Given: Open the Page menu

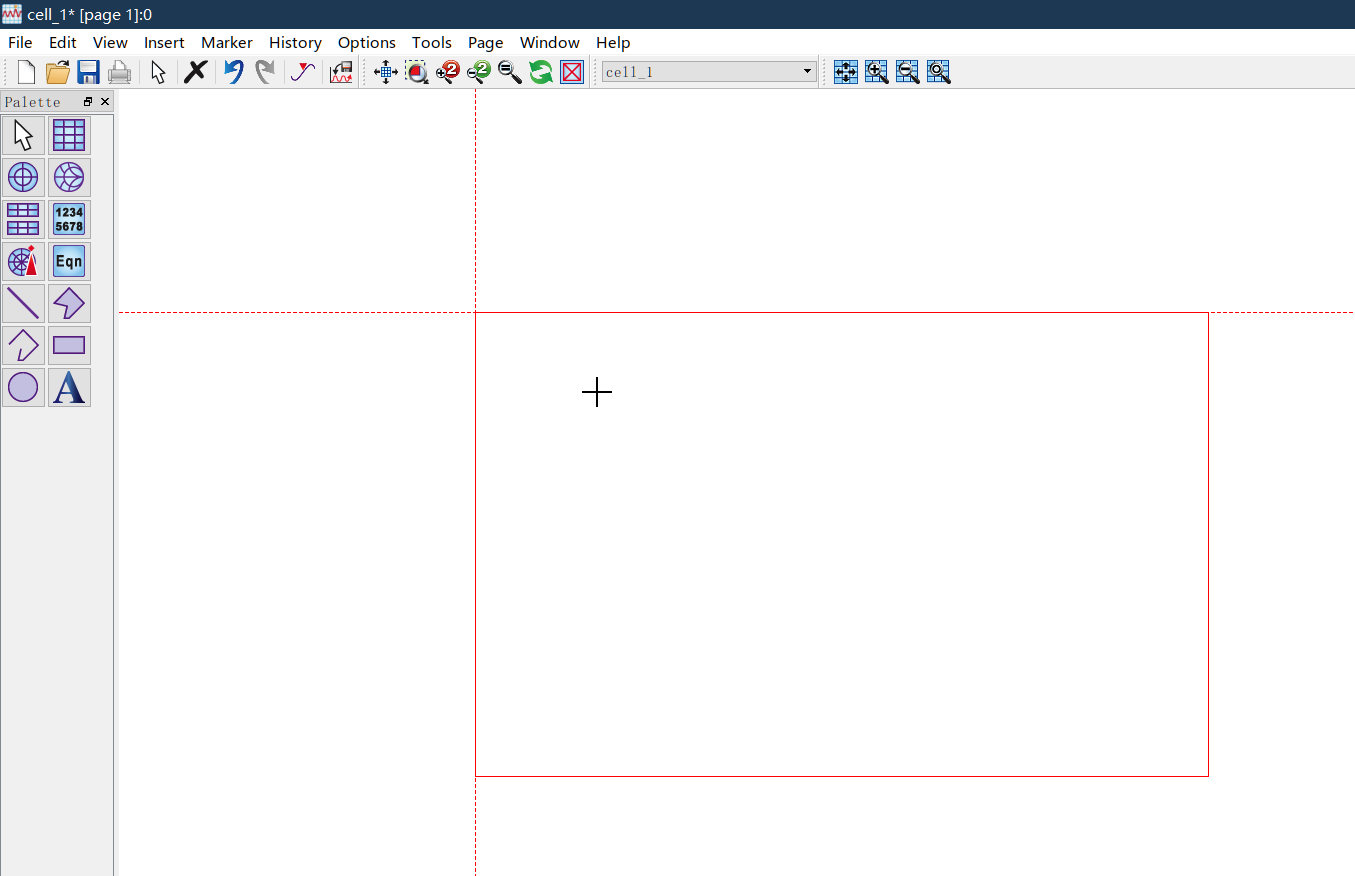Looking at the screenshot, I should [x=486, y=42].
